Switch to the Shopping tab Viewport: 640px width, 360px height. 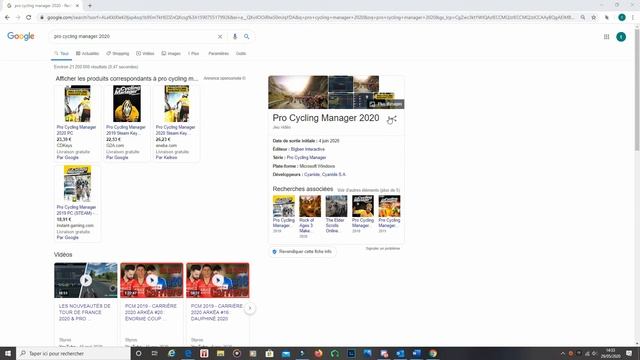(118, 53)
